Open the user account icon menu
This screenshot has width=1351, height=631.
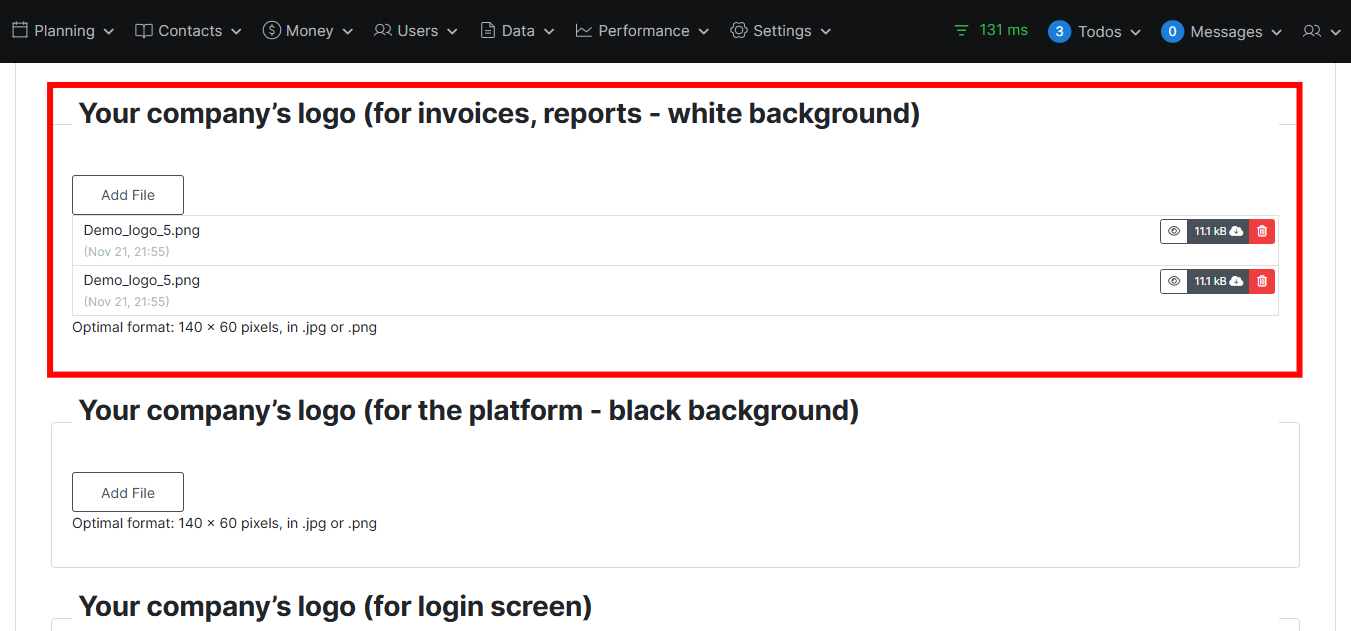[x=1321, y=31]
